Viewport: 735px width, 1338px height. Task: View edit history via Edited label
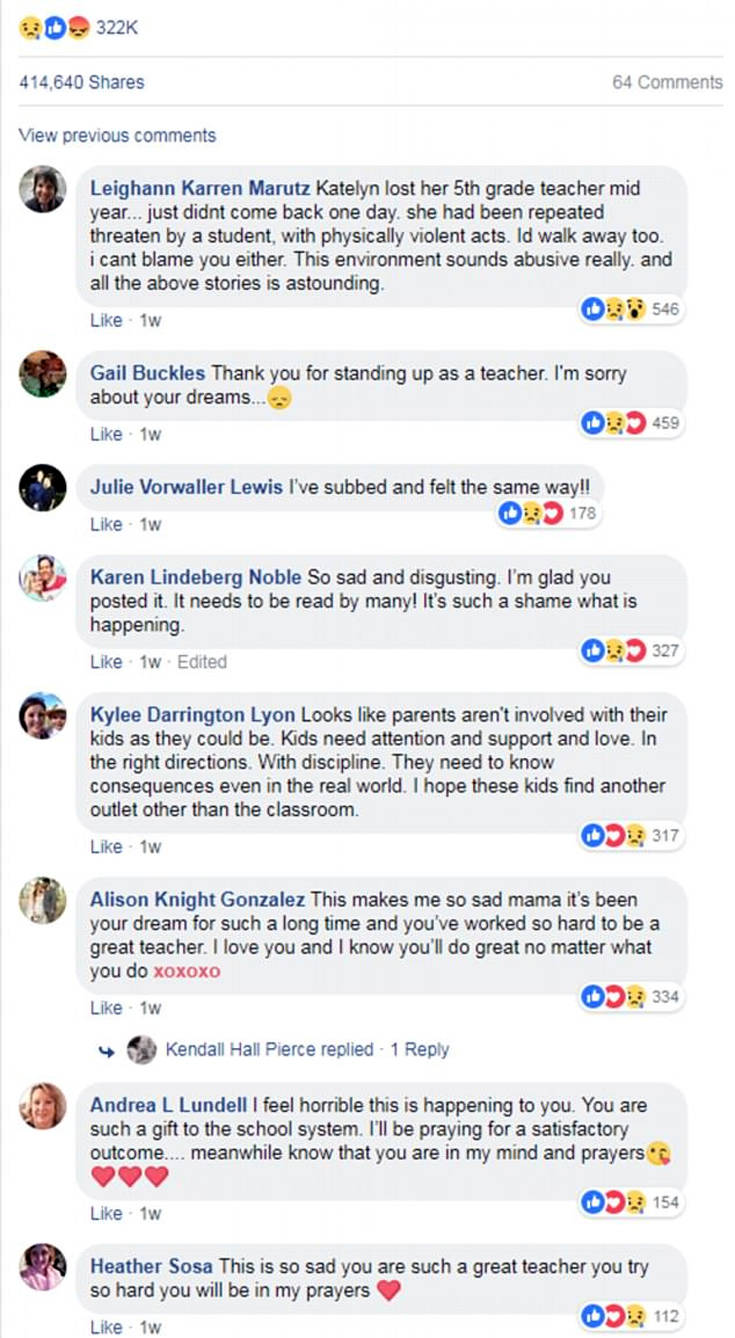pos(202,662)
